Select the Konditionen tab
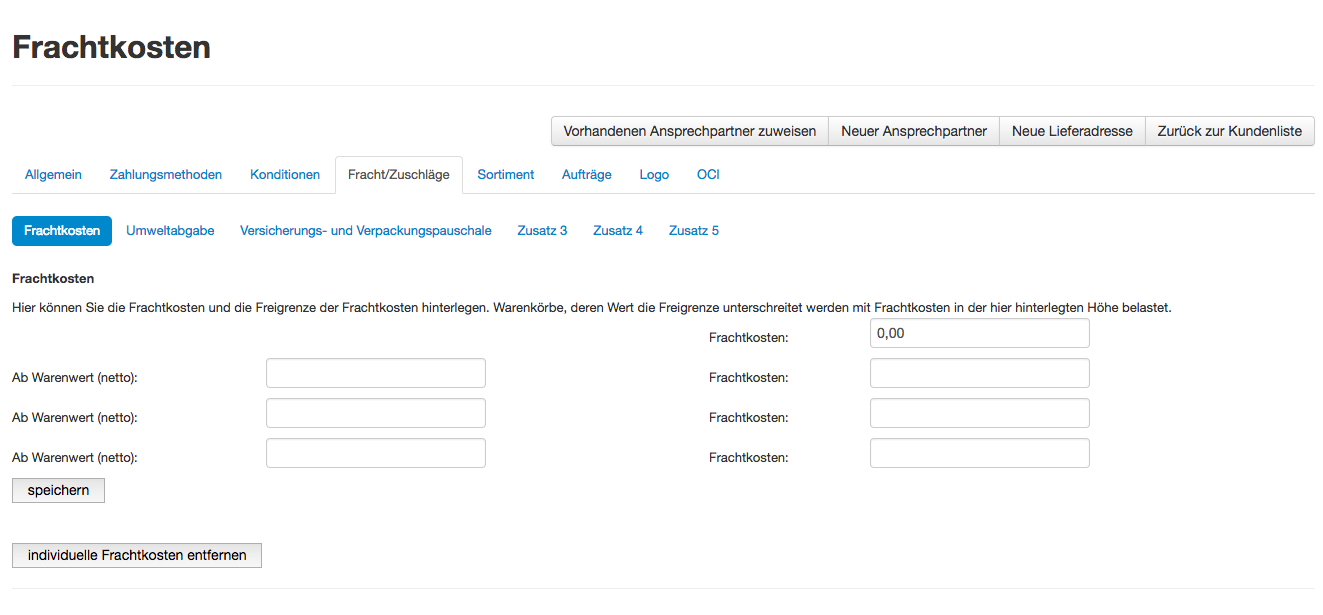The image size is (1323, 615). click(x=285, y=175)
